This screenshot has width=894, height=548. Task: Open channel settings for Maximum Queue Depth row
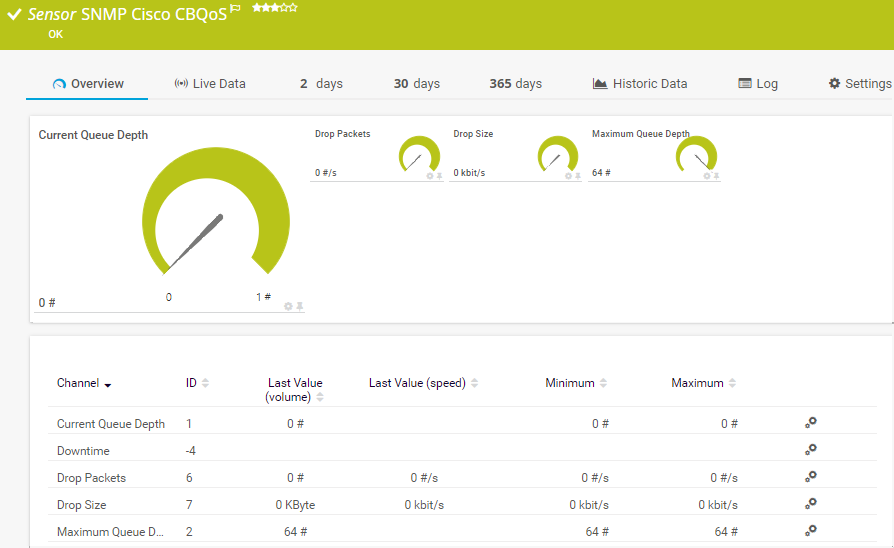click(x=811, y=531)
